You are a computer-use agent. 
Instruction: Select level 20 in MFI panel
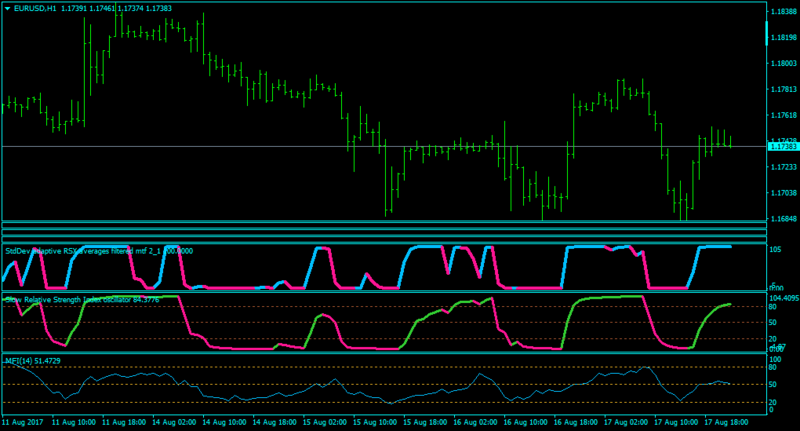point(772,402)
